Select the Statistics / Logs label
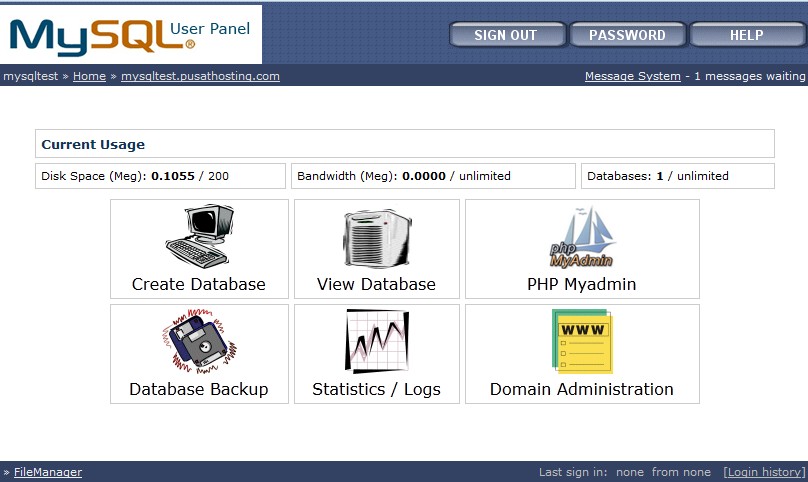 (x=376, y=389)
